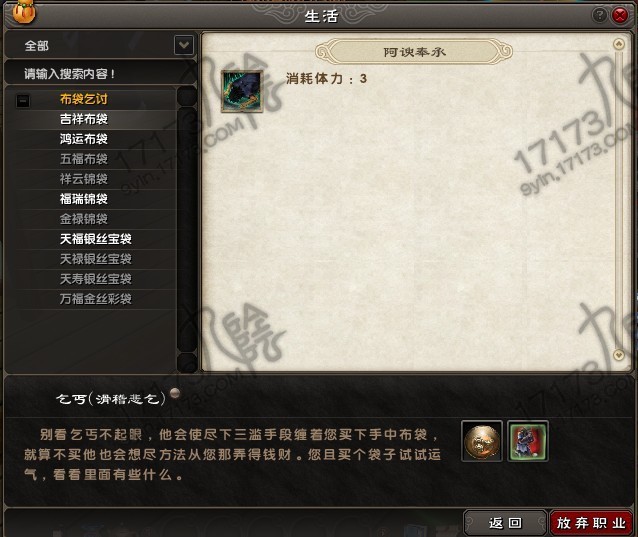Click the orange gourd icon in title bar
This screenshot has width=638, height=537.
[24, 12]
